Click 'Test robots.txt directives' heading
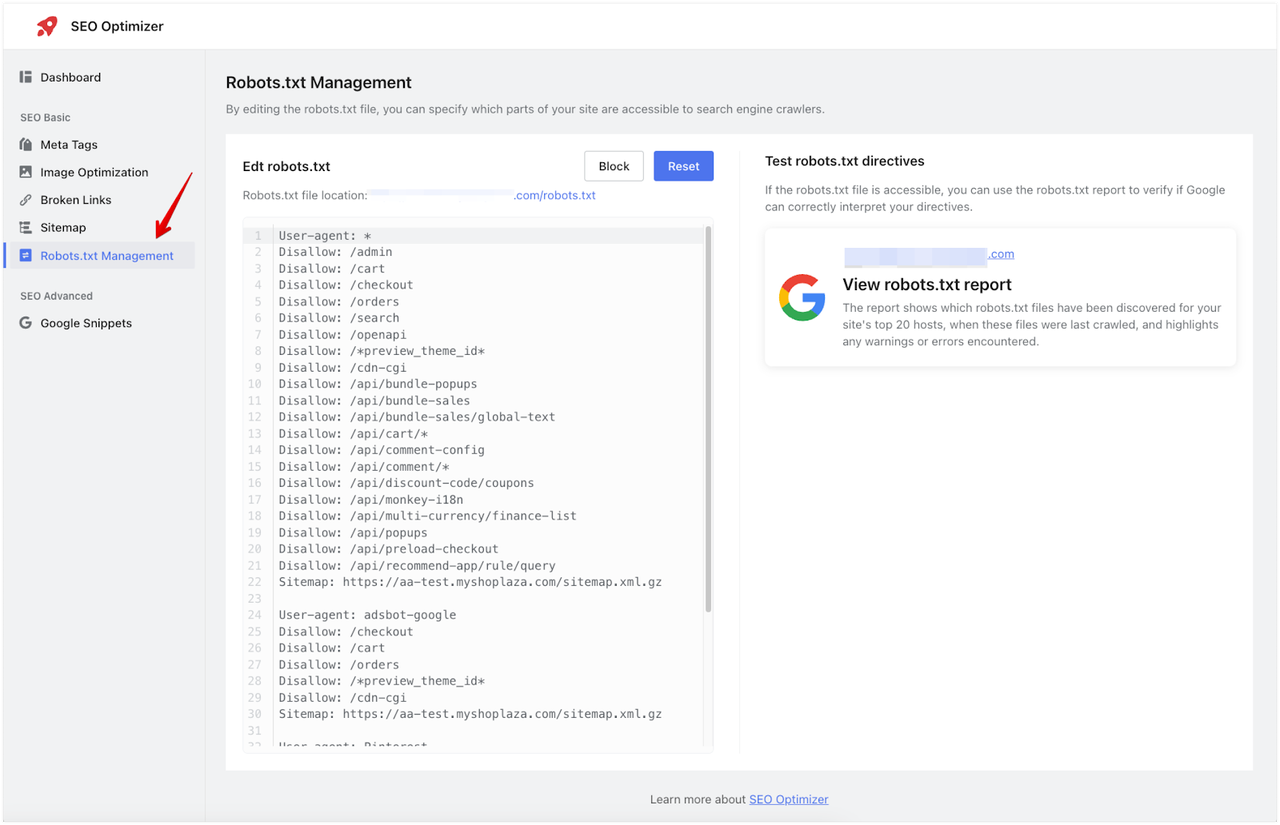The image size is (1280, 825). pos(845,161)
